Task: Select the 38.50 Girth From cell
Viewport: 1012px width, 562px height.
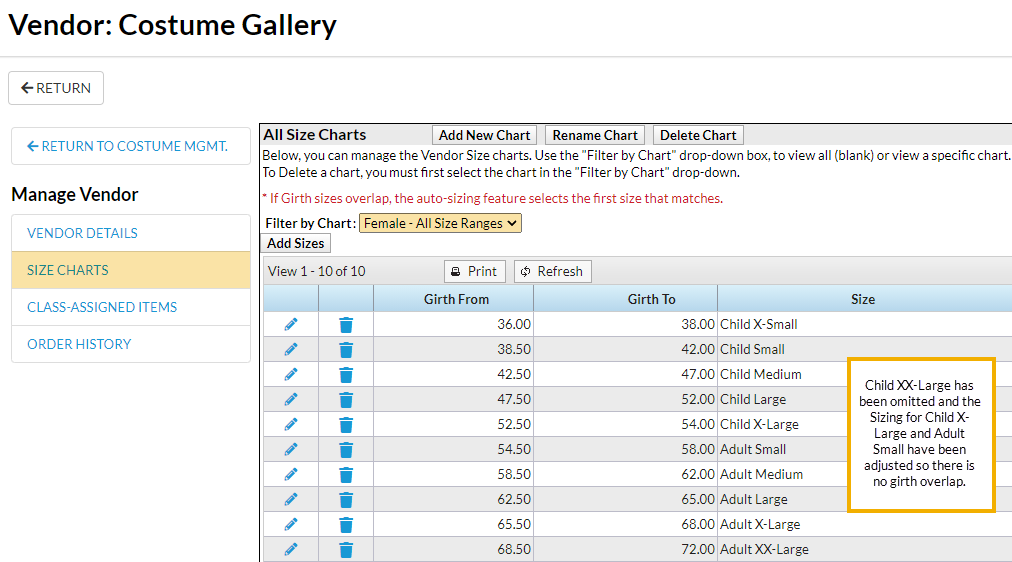Action: pyautogui.click(x=454, y=350)
